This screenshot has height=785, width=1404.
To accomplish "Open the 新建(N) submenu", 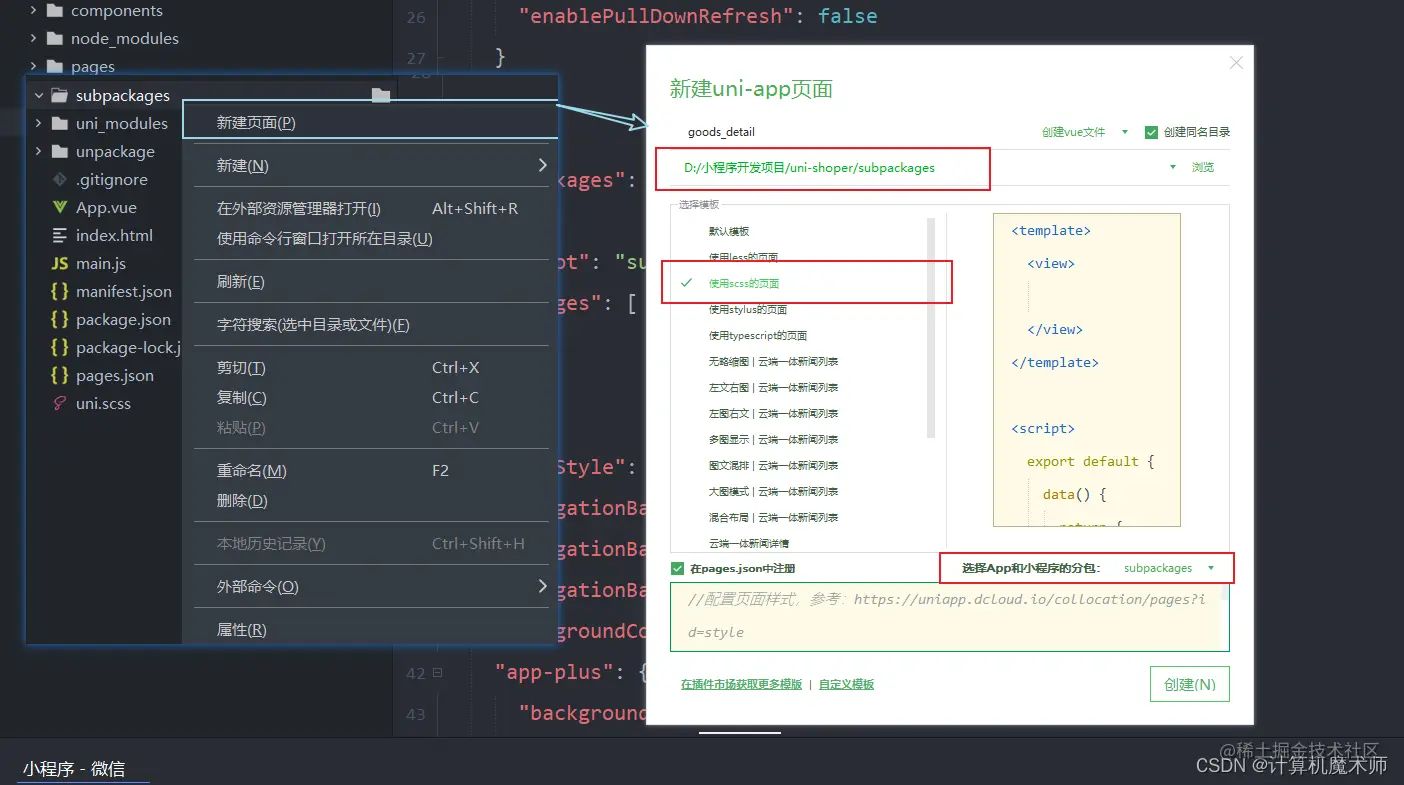I will (369, 165).
